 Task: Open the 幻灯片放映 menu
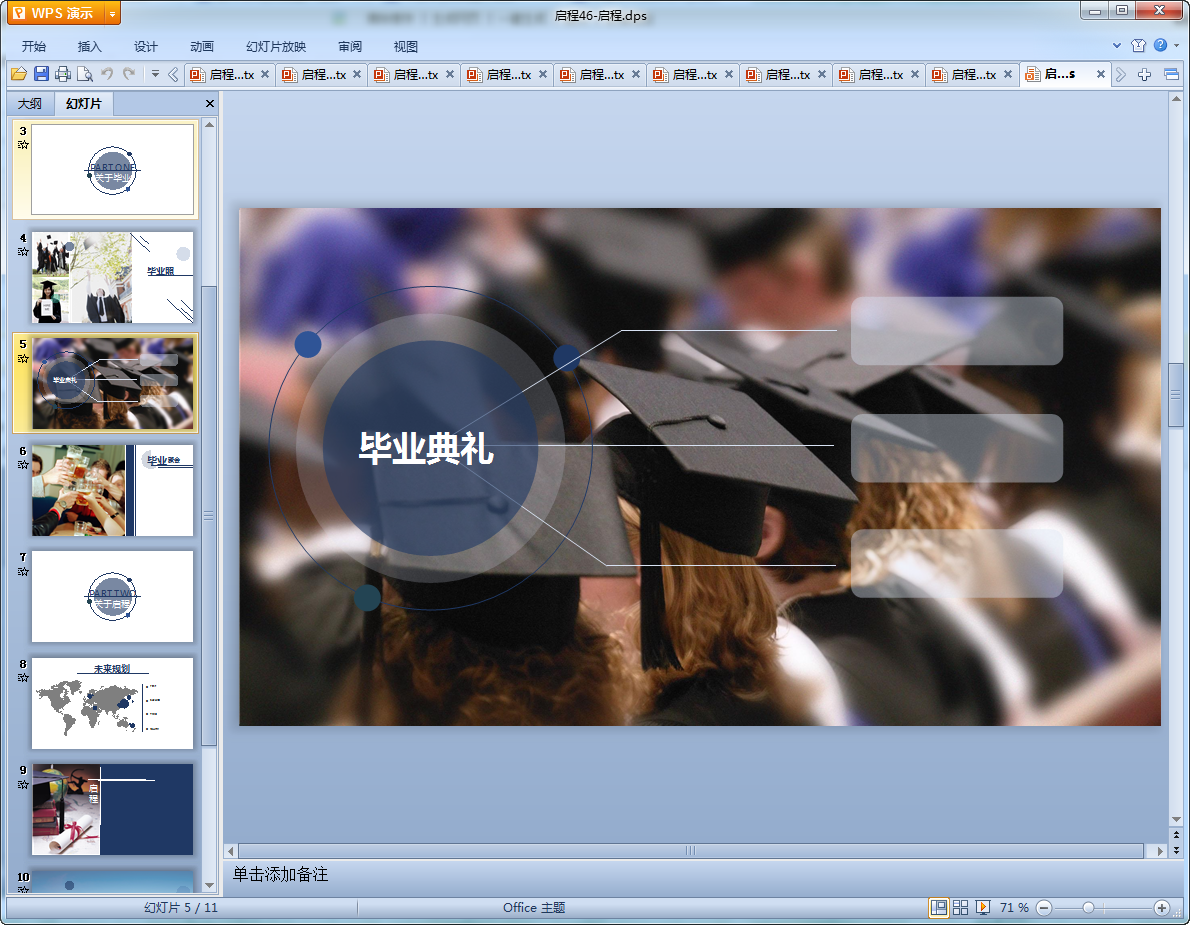pyautogui.click(x=276, y=46)
